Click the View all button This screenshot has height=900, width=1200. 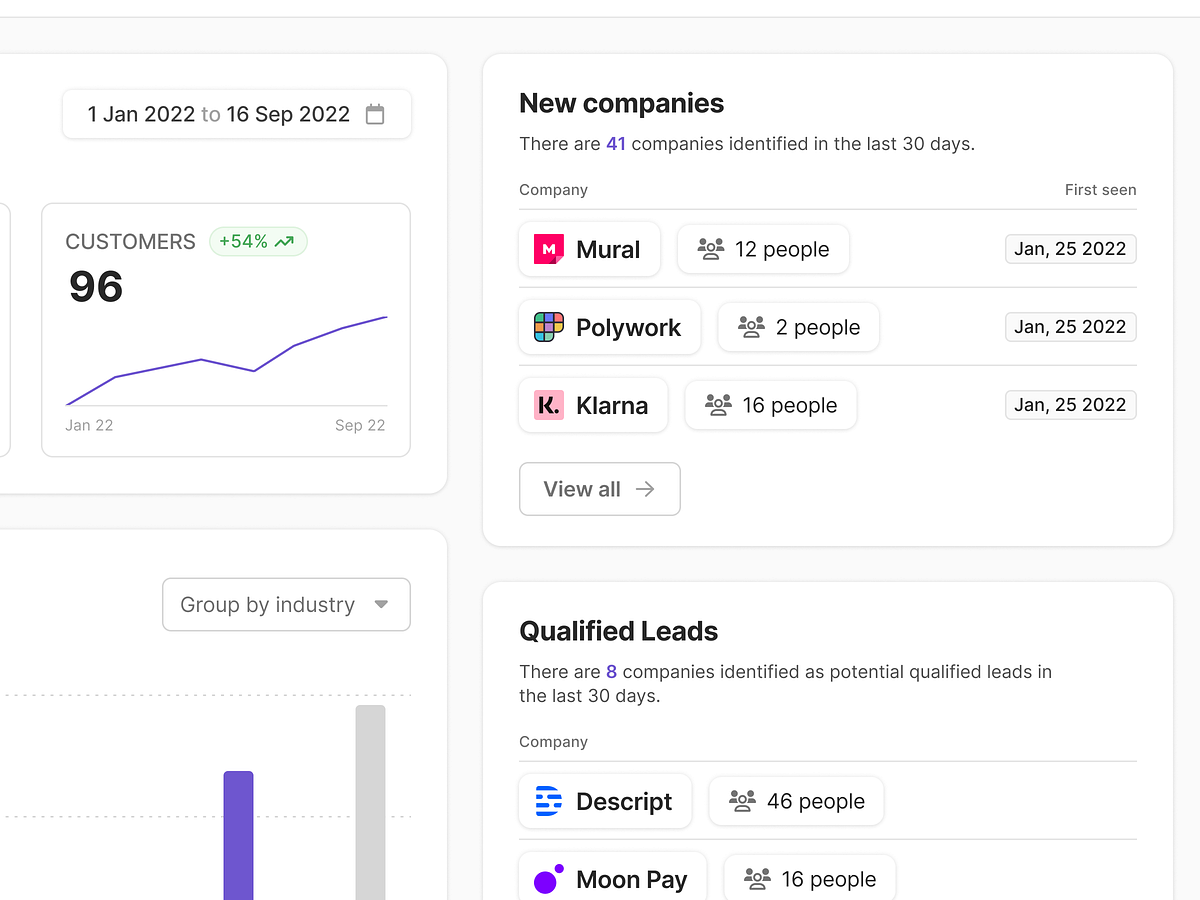coord(600,489)
